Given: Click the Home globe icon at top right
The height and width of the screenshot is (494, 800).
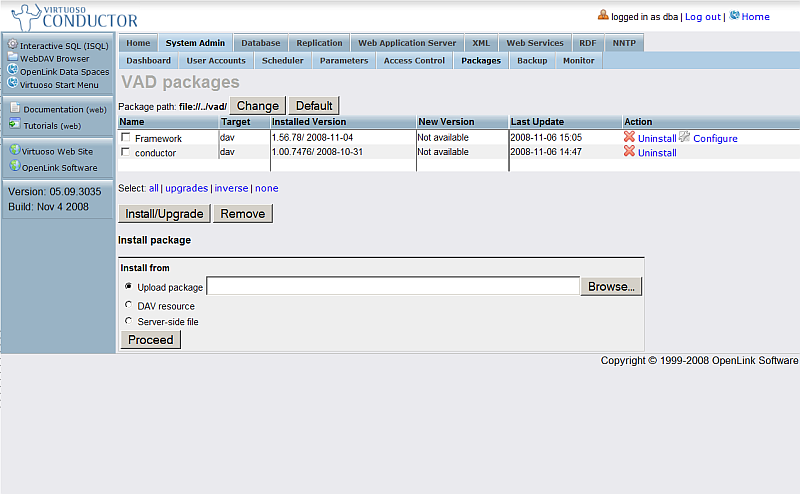Looking at the screenshot, I should pos(734,16).
